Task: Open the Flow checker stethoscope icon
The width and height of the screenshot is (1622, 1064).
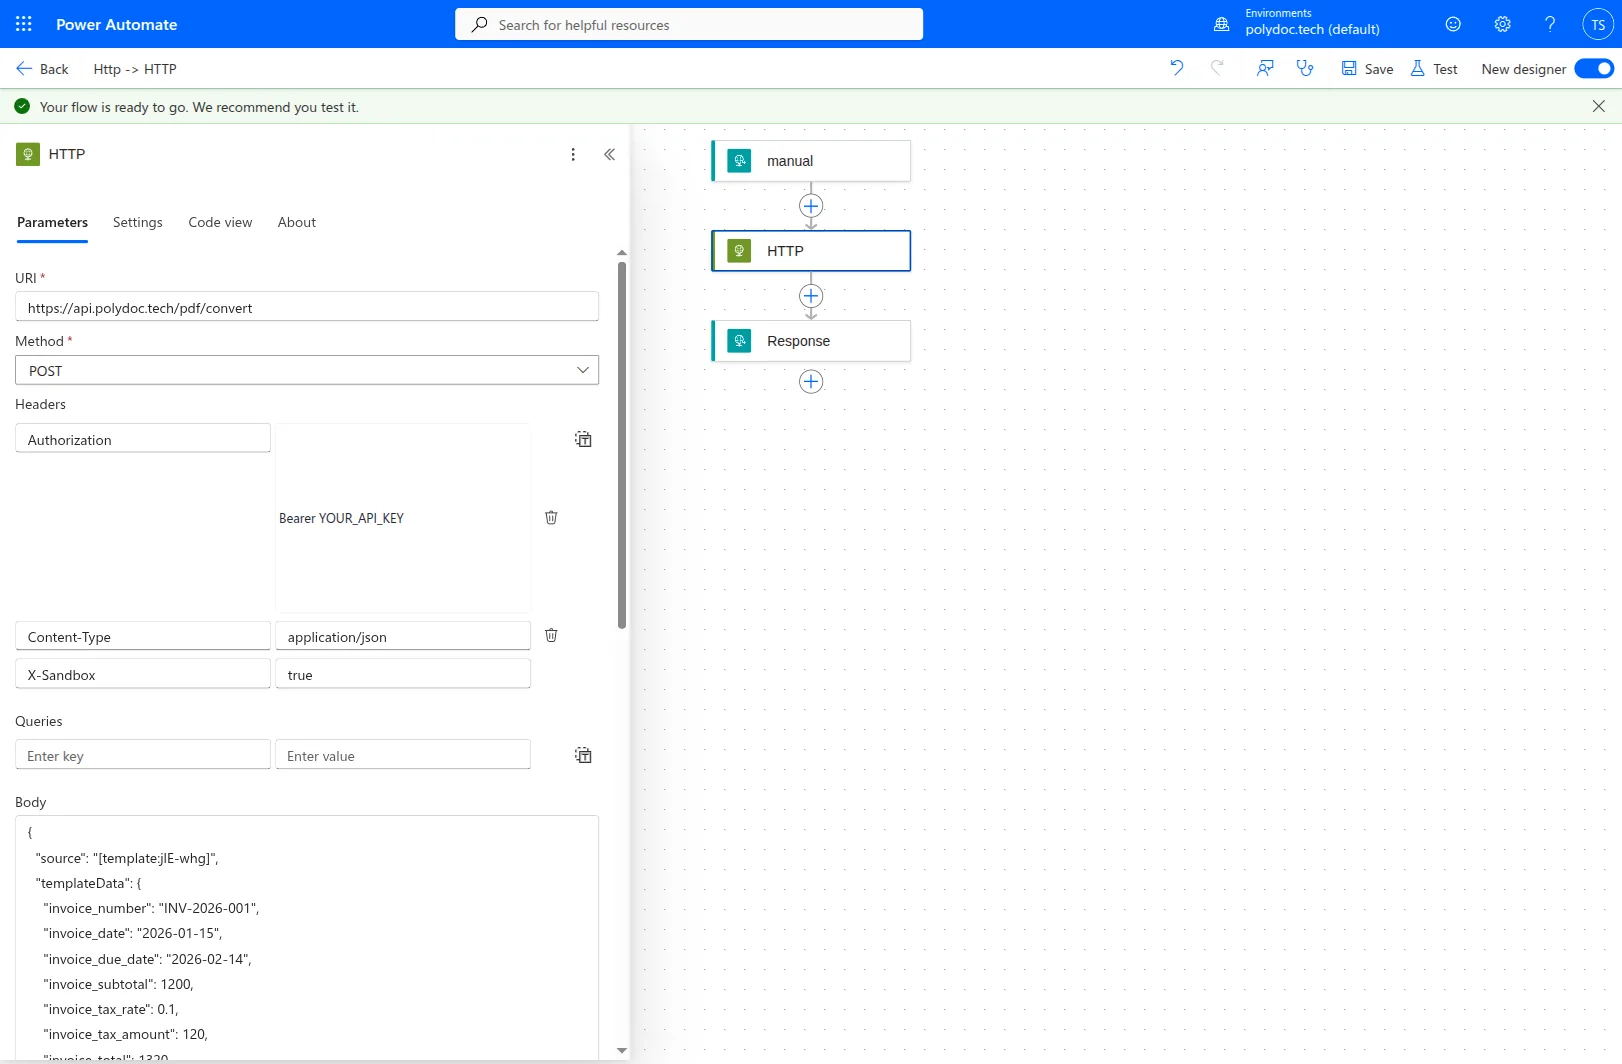Action: [1305, 68]
